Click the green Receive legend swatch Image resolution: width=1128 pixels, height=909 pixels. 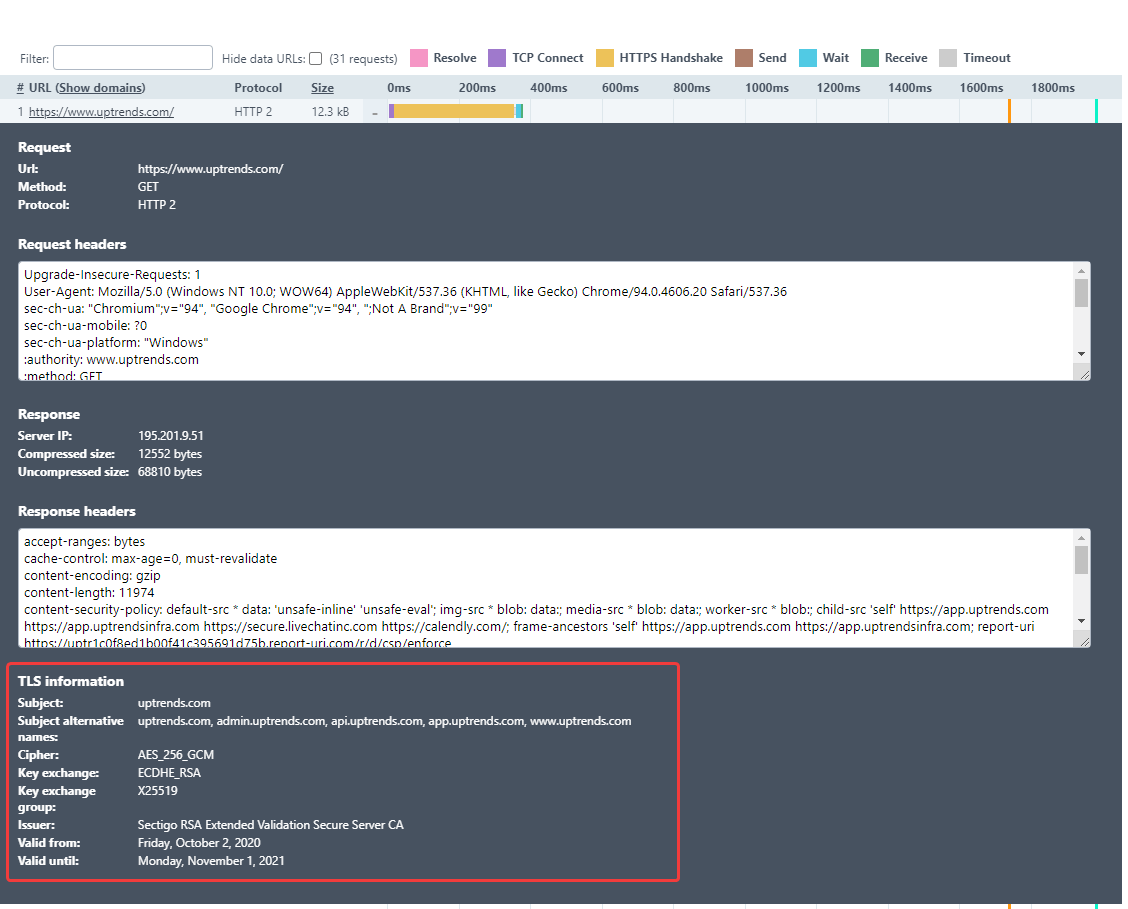(x=870, y=58)
